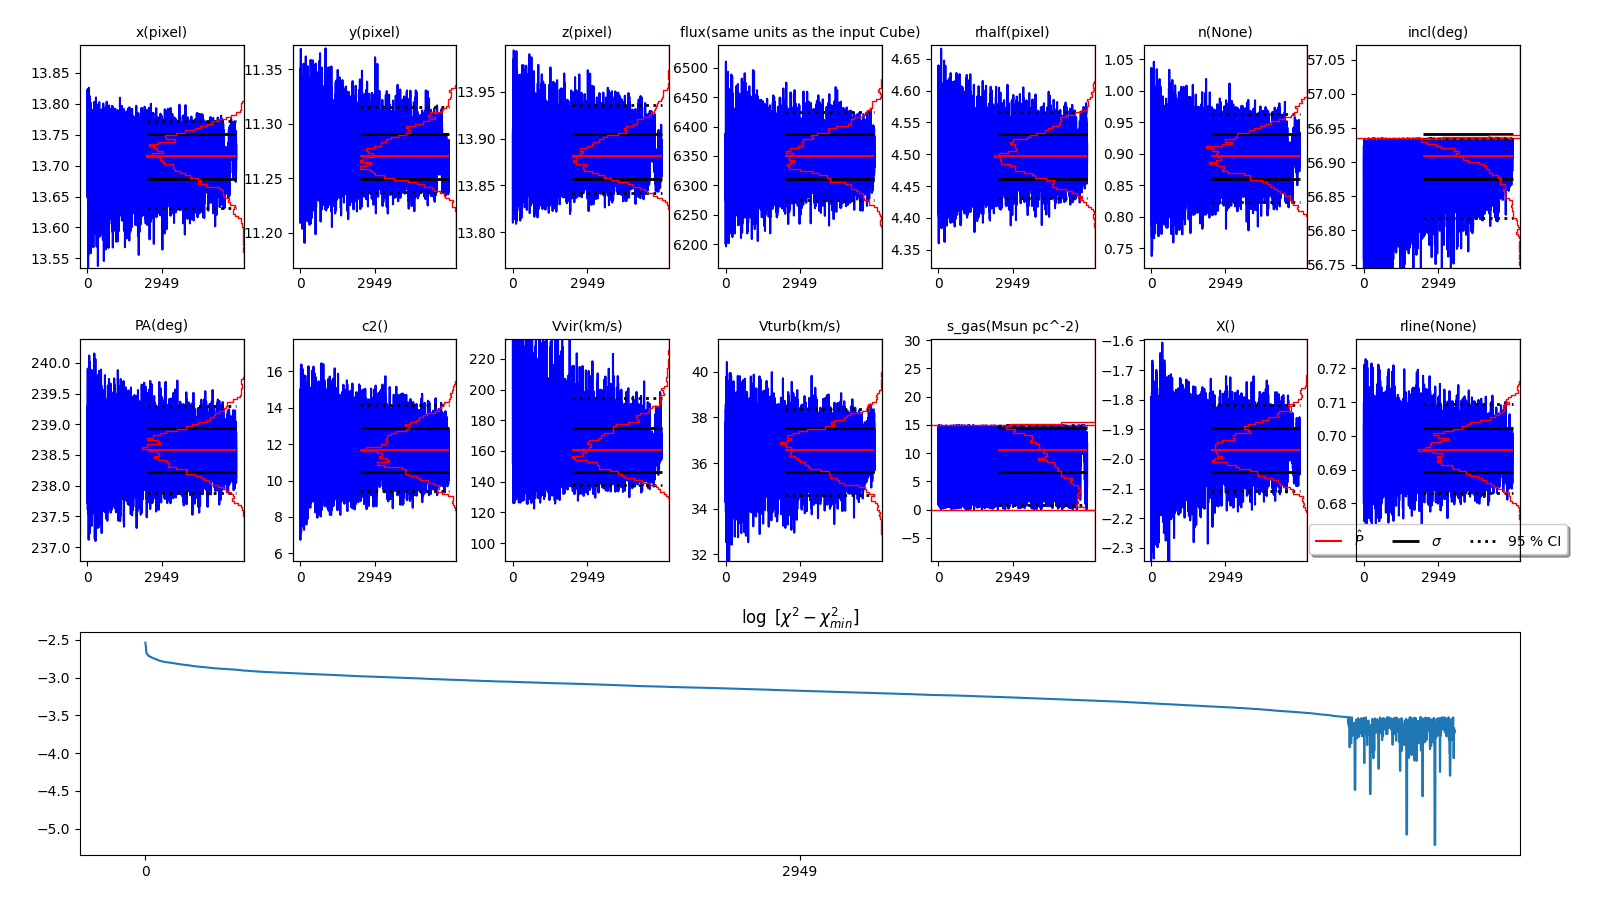Click the c2() trace plot
This screenshot has width=1600, height=900.
[374, 450]
